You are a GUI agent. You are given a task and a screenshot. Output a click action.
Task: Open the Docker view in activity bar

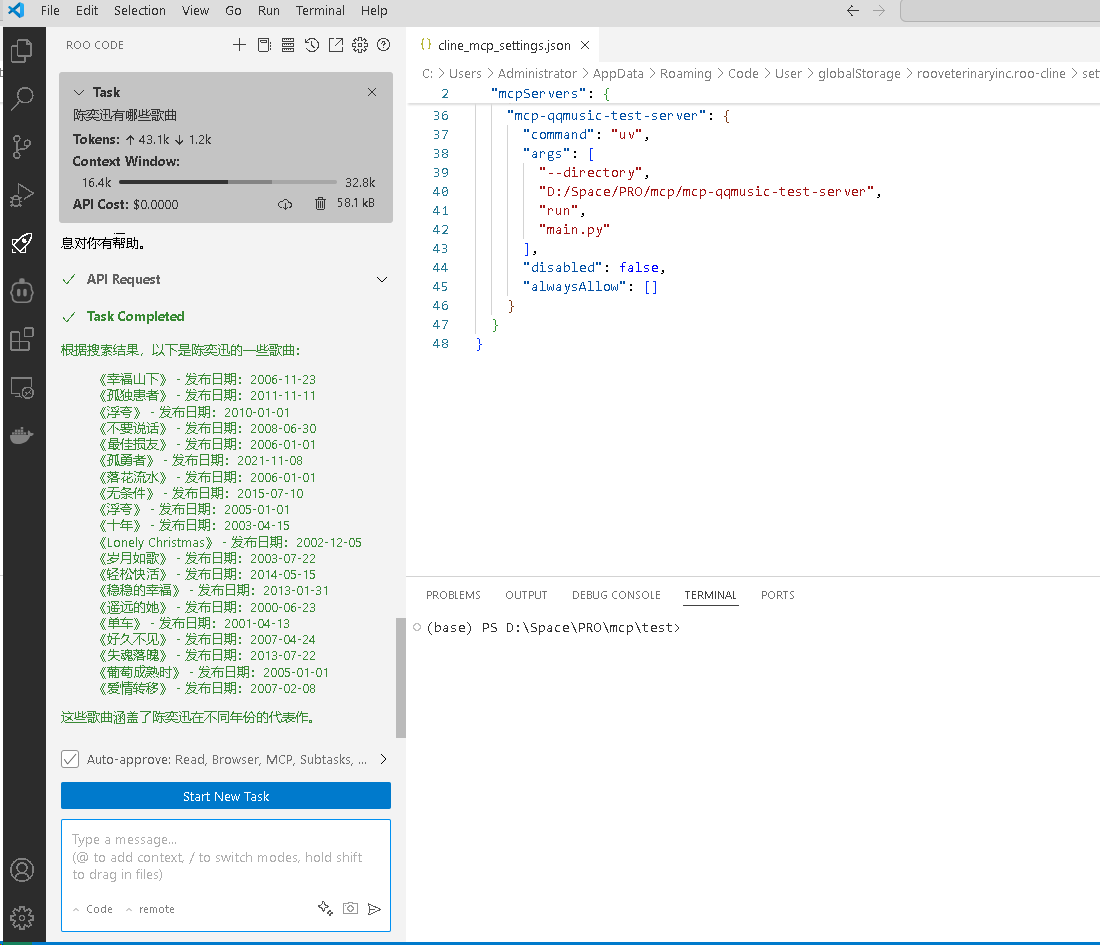click(22, 436)
